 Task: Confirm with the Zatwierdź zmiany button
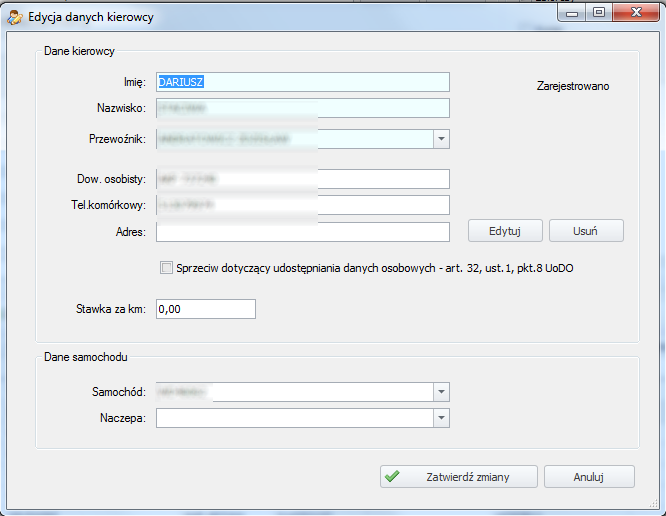pyautogui.click(x=459, y=477)
